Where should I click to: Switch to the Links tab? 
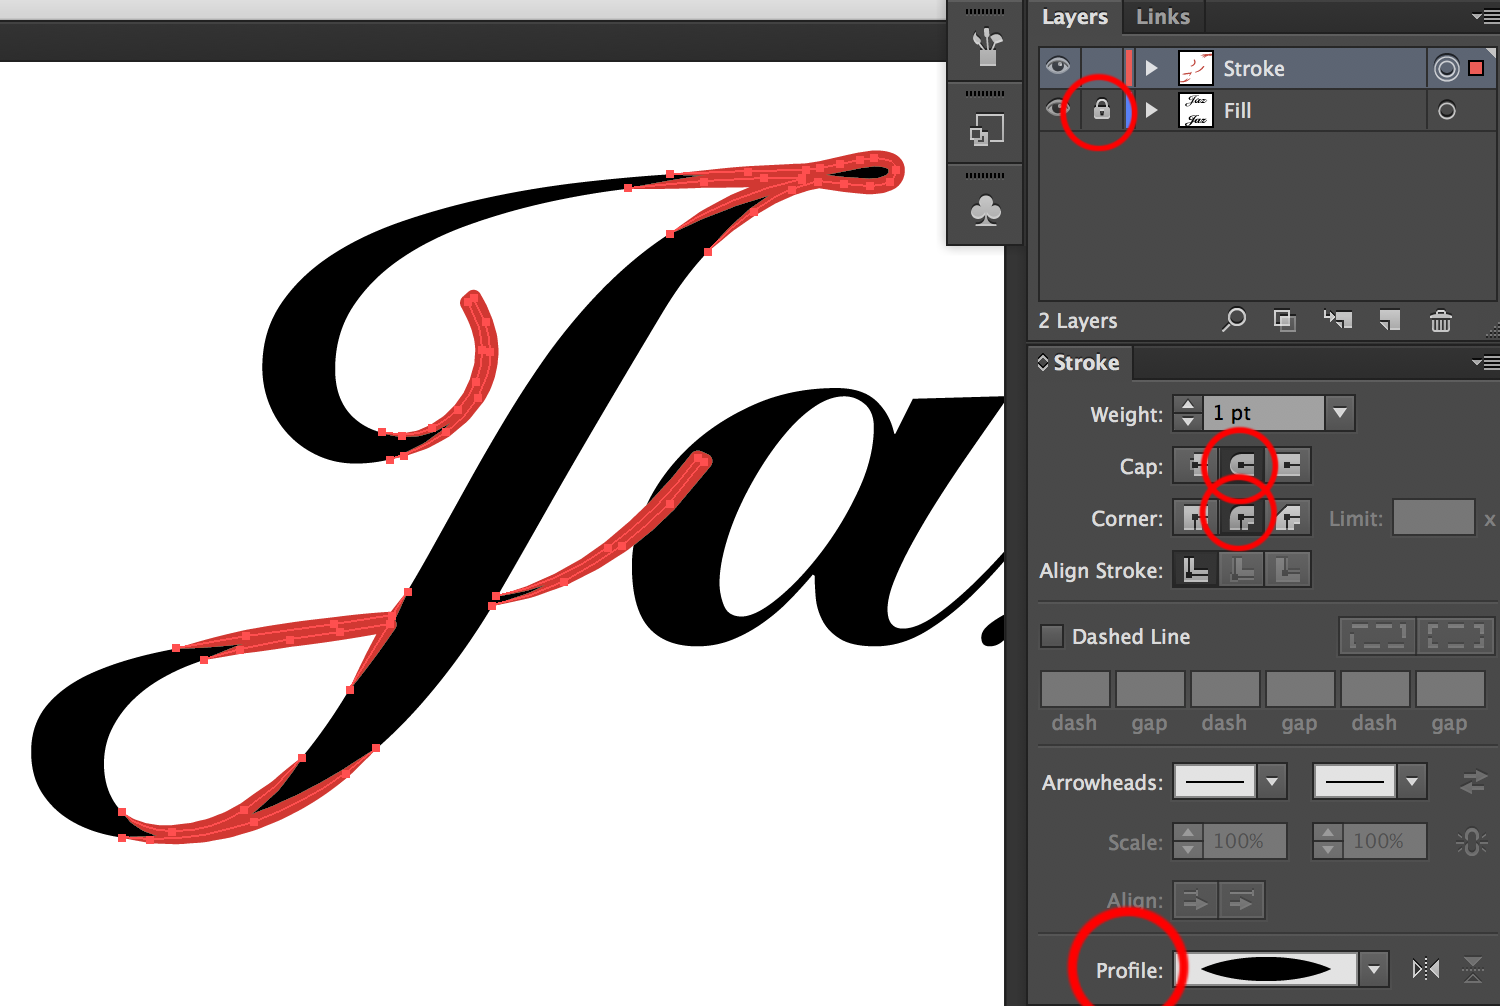[x=1163, y=17]
